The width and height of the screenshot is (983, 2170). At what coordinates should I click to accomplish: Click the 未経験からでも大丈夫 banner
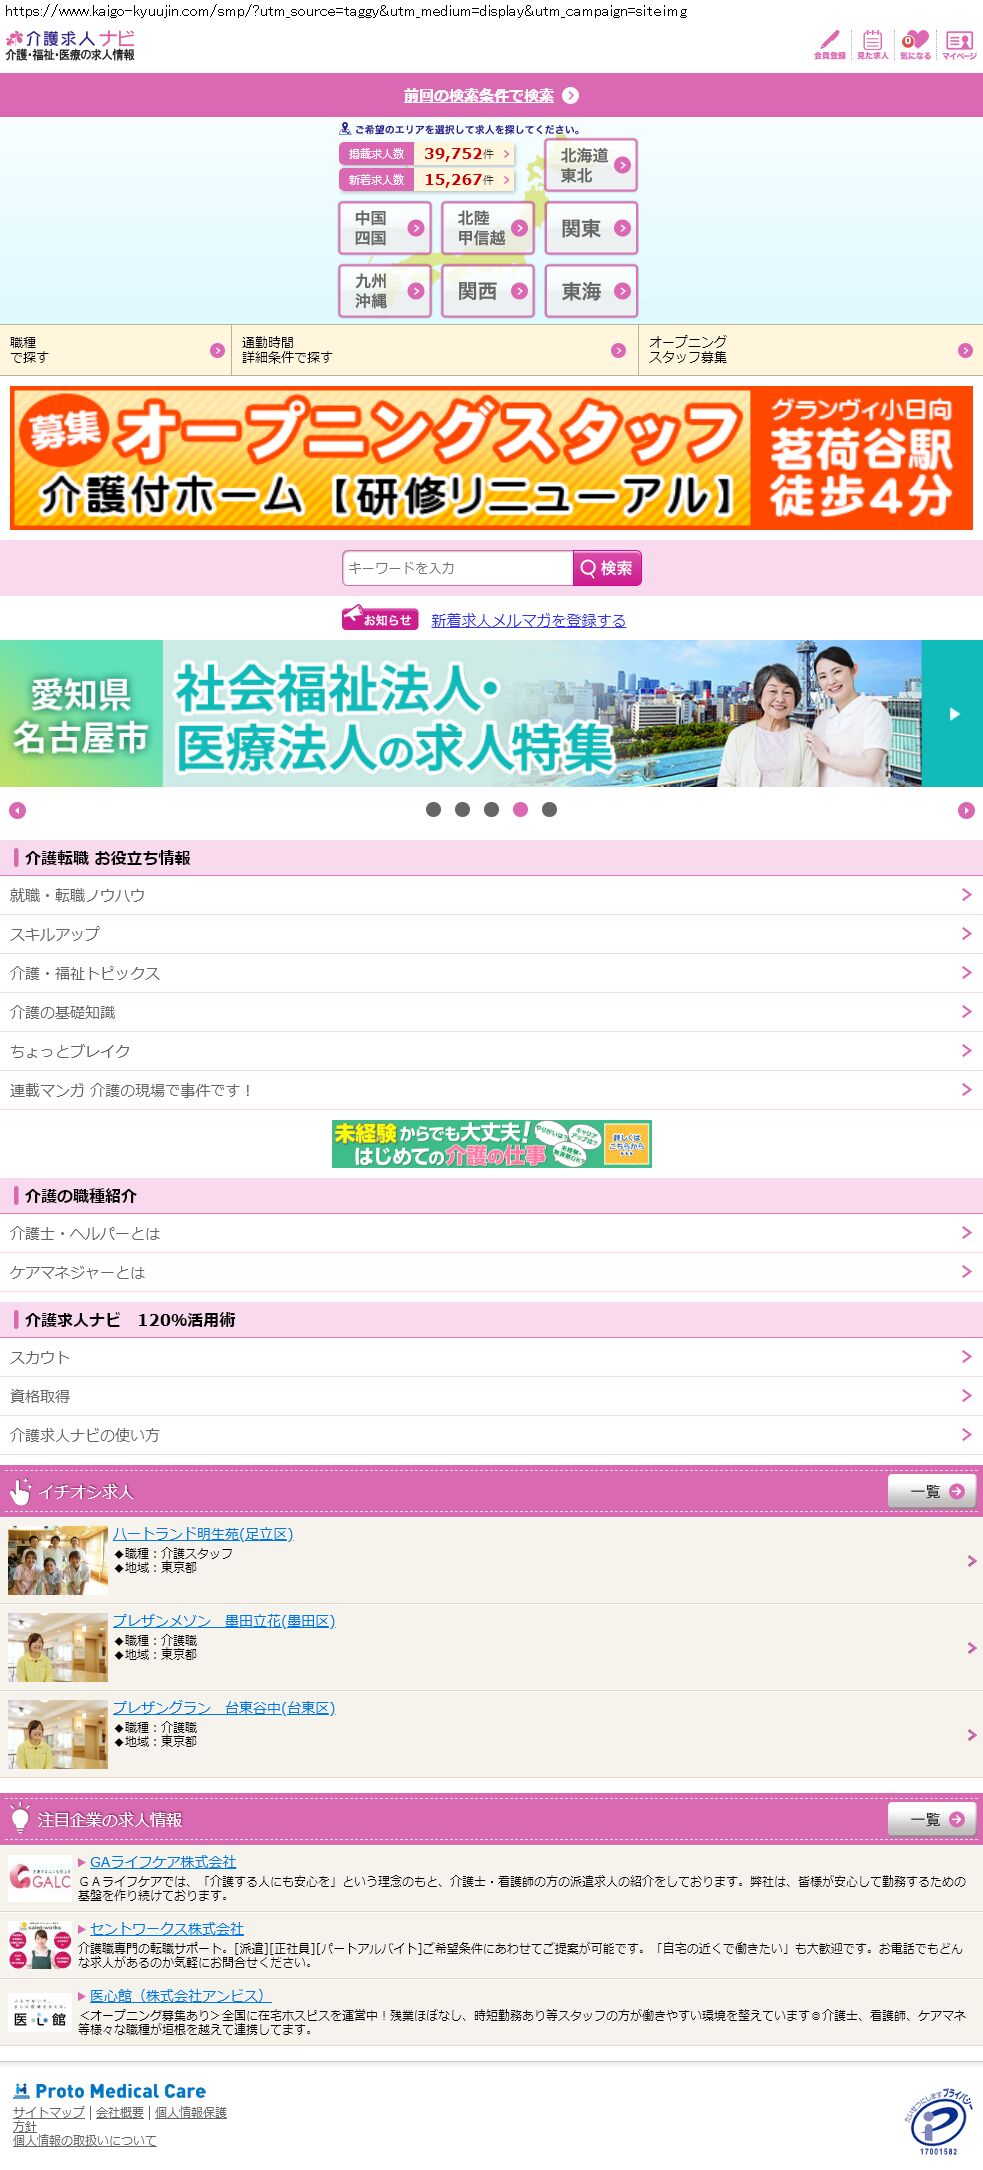coord(492,1144)
